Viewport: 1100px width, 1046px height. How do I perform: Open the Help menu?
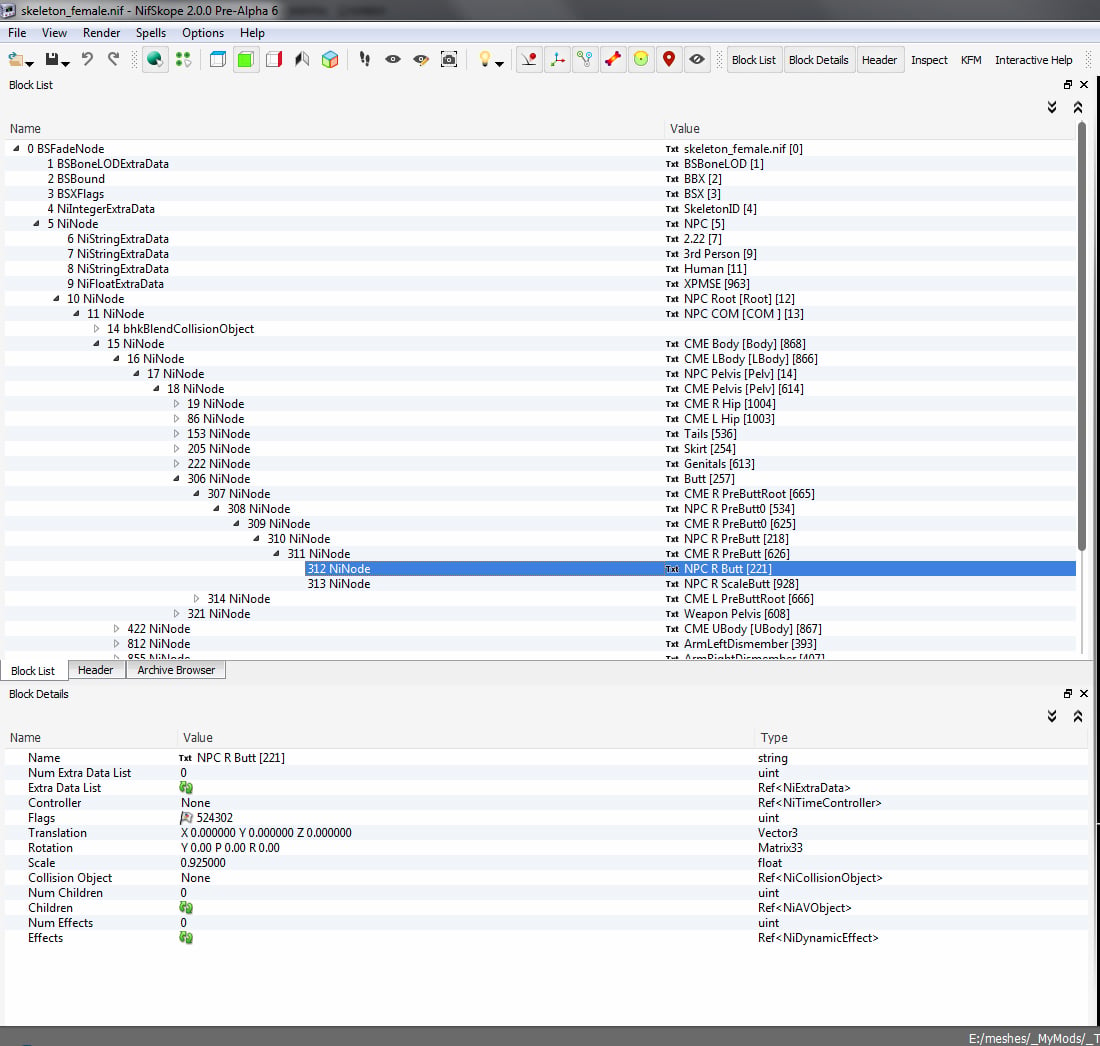click(x=252, y=33)
